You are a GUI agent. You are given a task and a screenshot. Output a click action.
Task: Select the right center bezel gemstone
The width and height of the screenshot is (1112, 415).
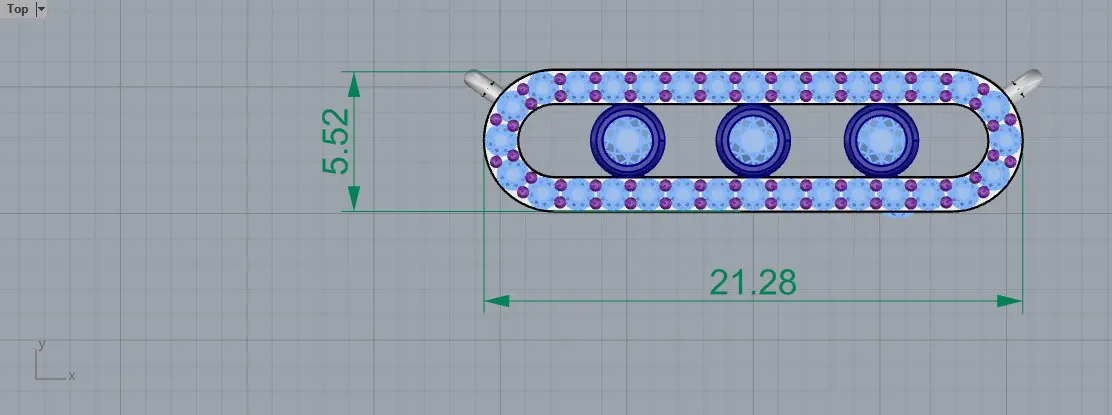click(x=882, y=140)
